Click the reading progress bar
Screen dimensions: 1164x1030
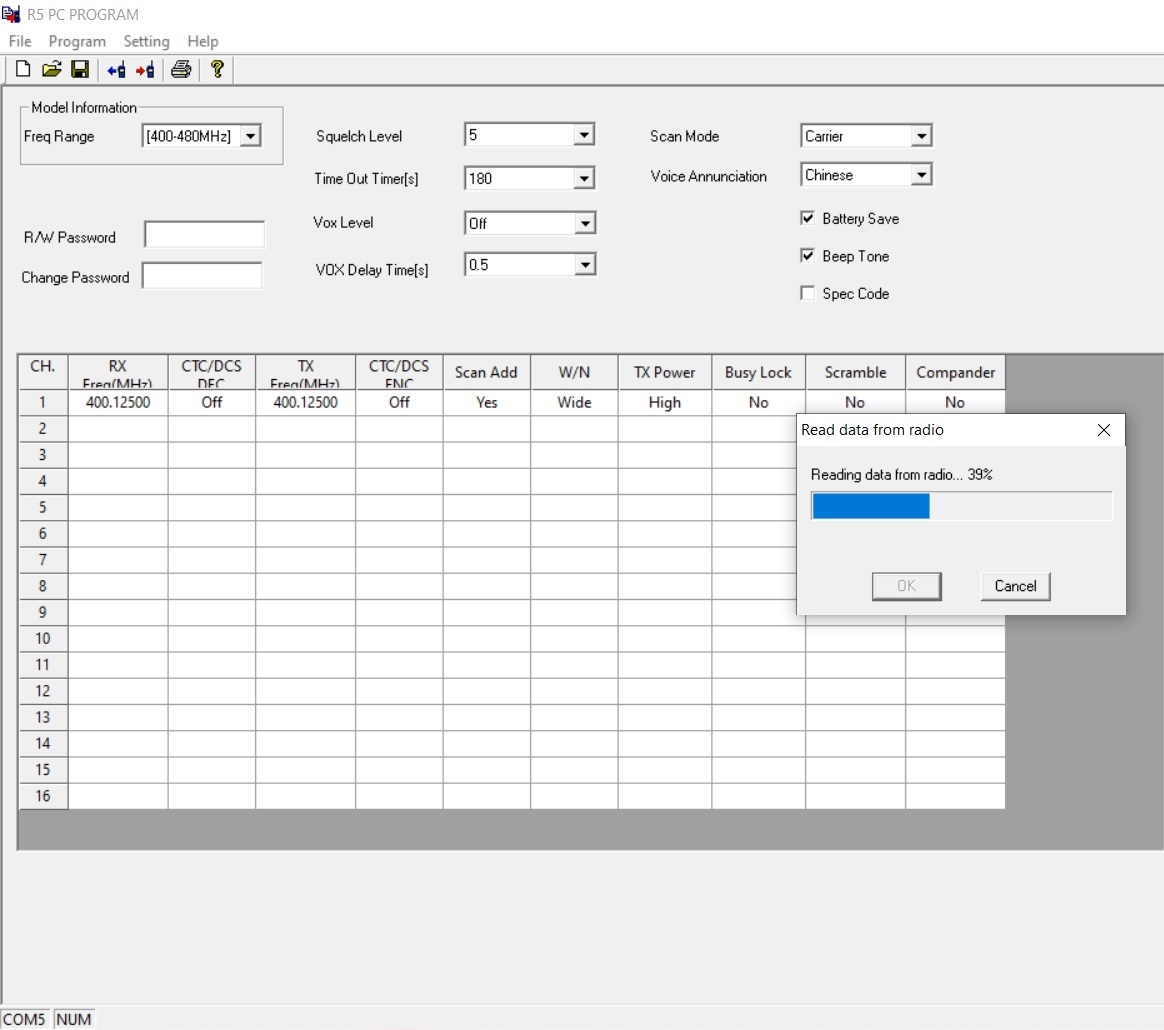[x=962, y=506]
